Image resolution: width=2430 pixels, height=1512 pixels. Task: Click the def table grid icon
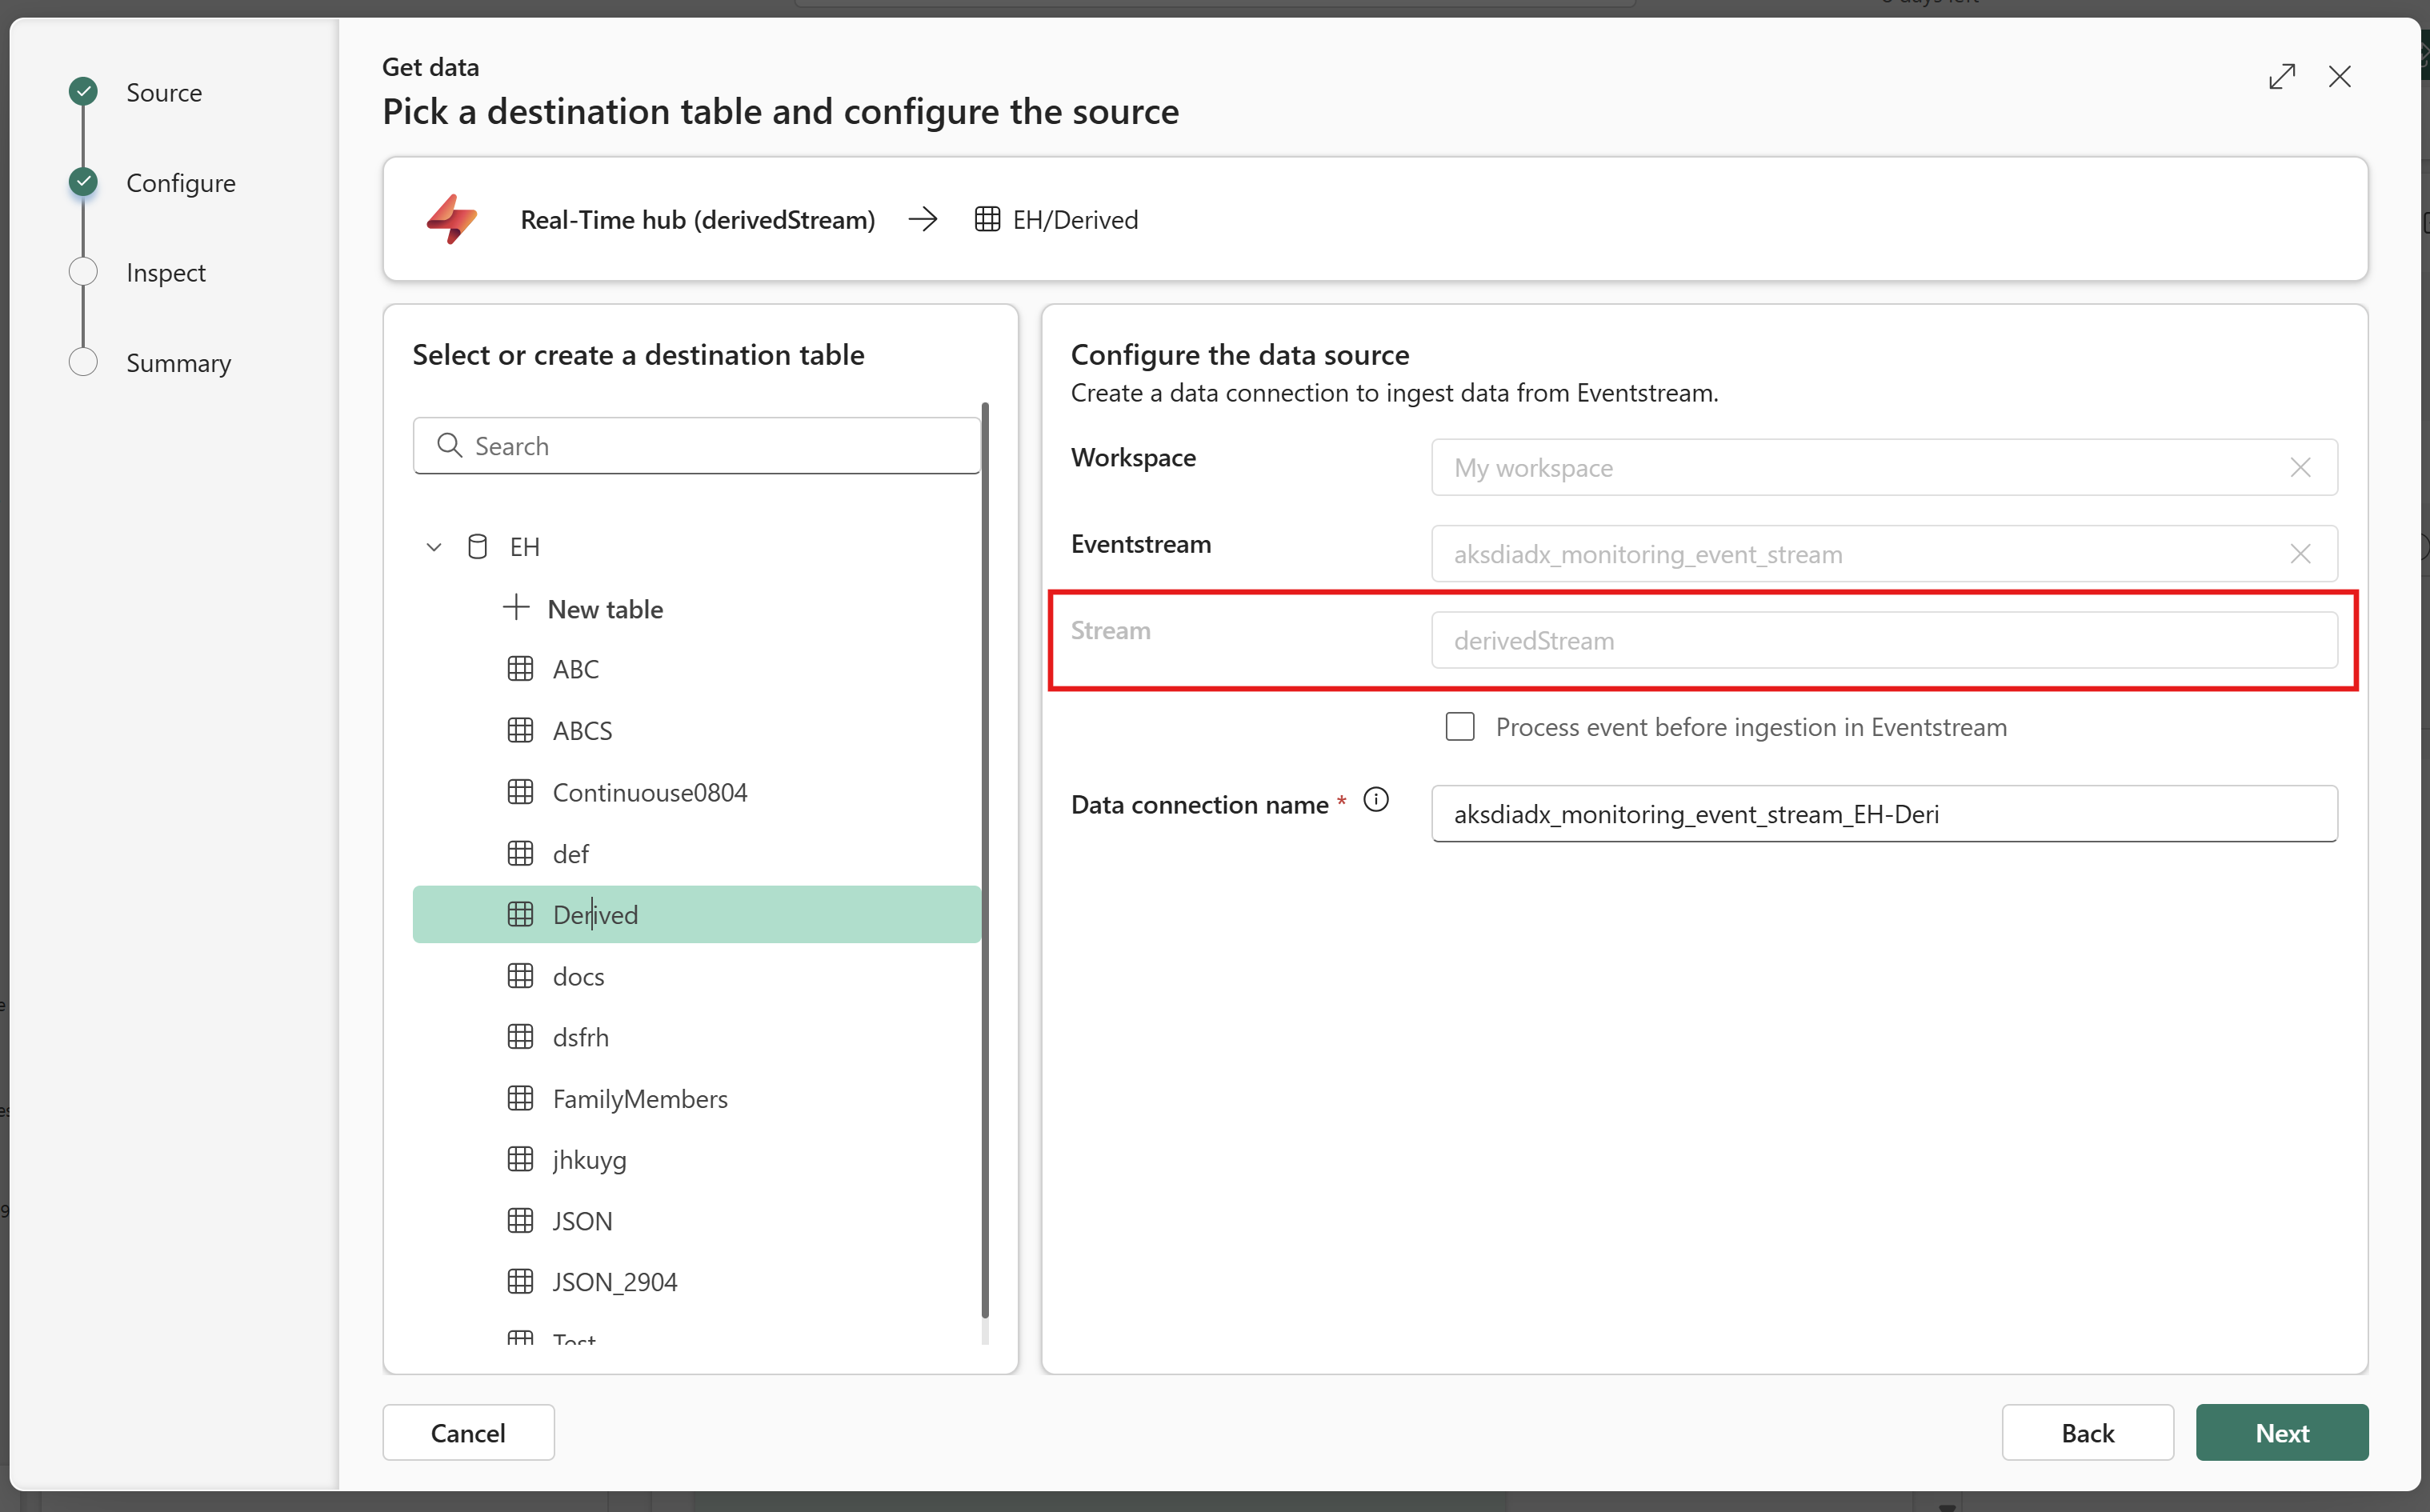[520, 853]
